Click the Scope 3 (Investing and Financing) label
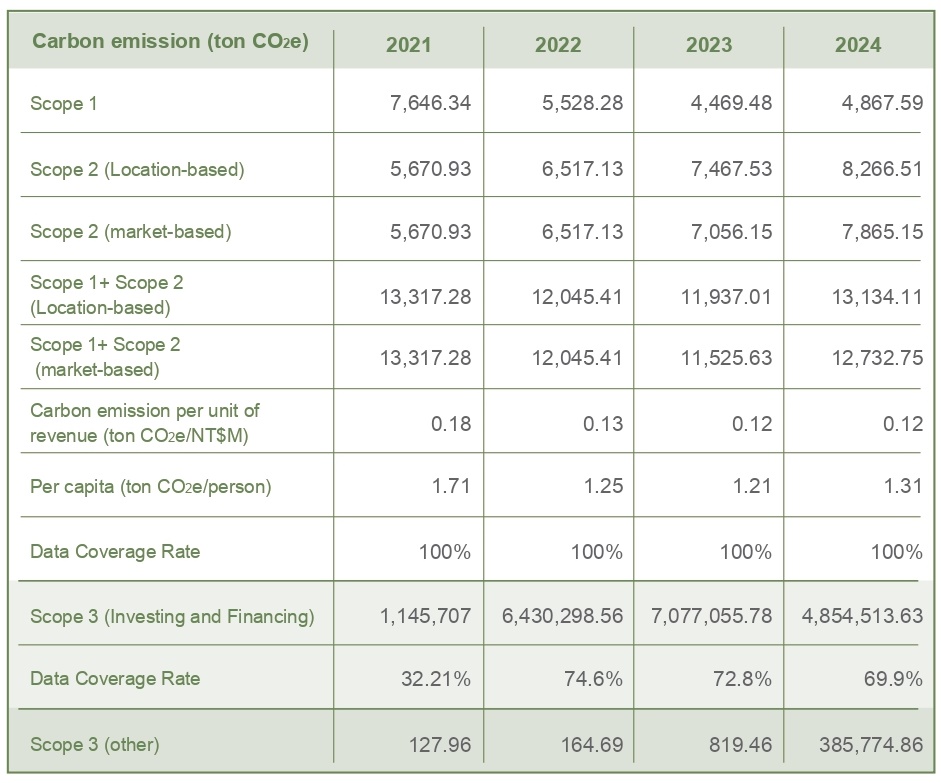This screenshot has width=941, height=783. (172, 616)
